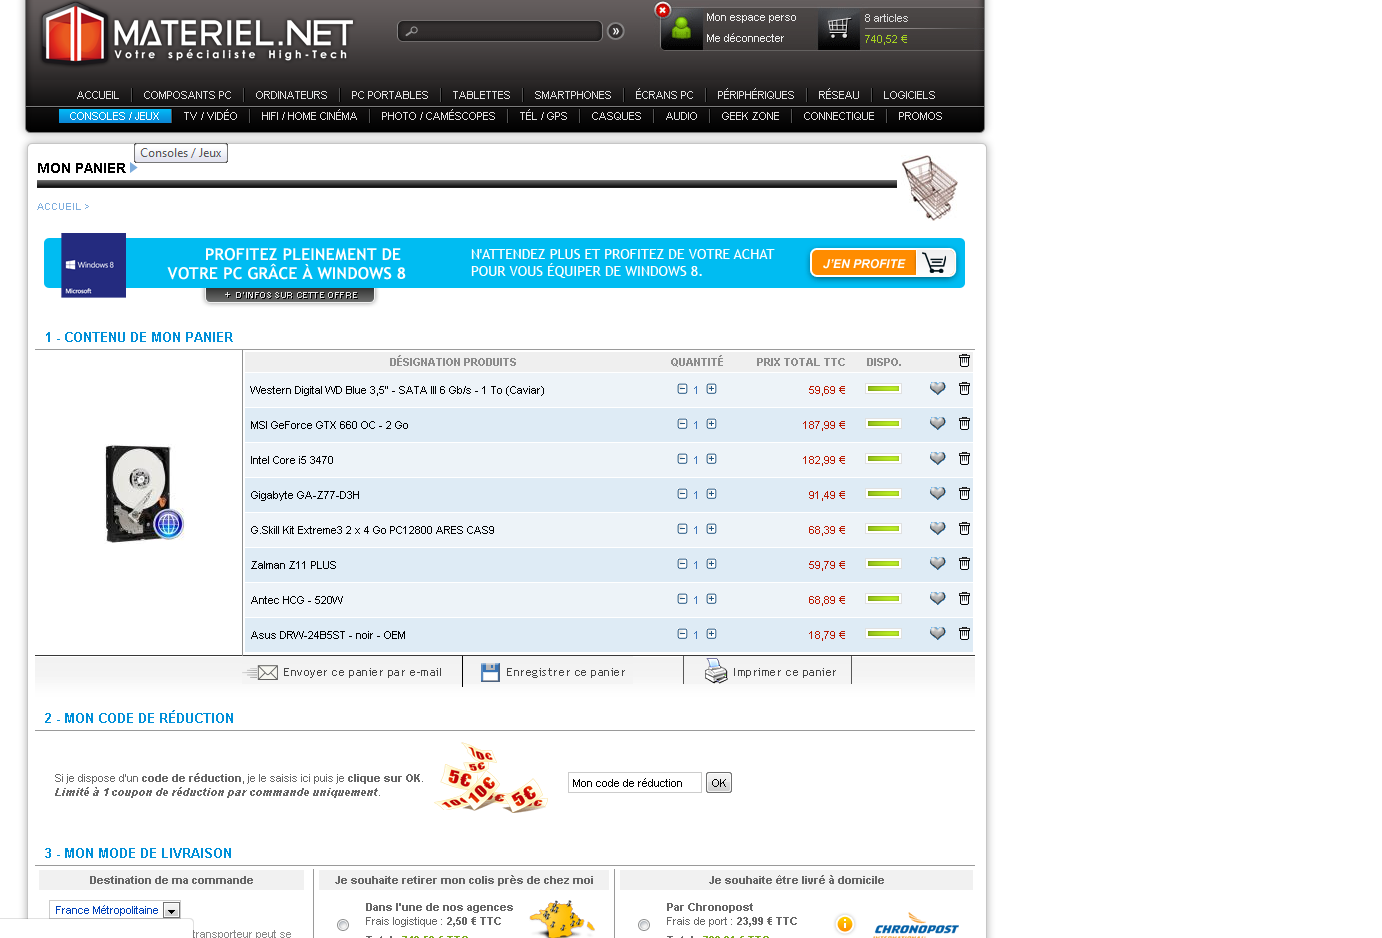Open the France Métropolitaine destination dropdown
The height and width of the screenshot is (938, 1382).
pyautogui.click(x=115, y=910)
